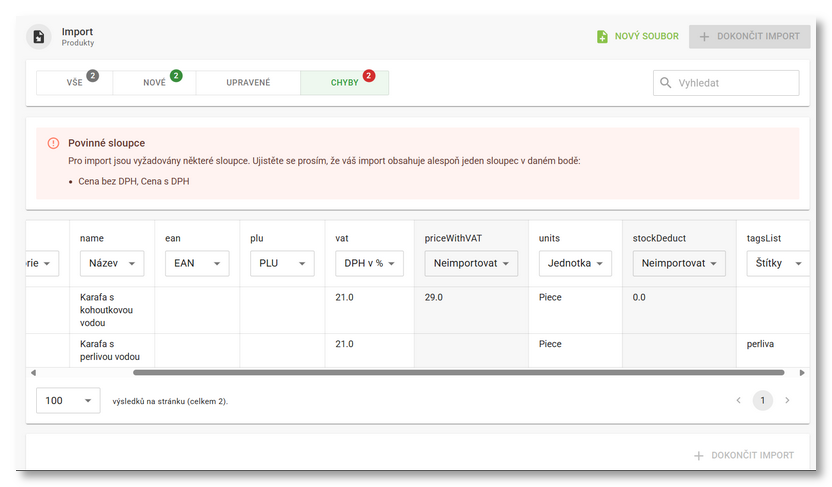Viewport: 832px width, 487px height.
Task: Click the priceWithVAT column header
Action: [453, 239]
